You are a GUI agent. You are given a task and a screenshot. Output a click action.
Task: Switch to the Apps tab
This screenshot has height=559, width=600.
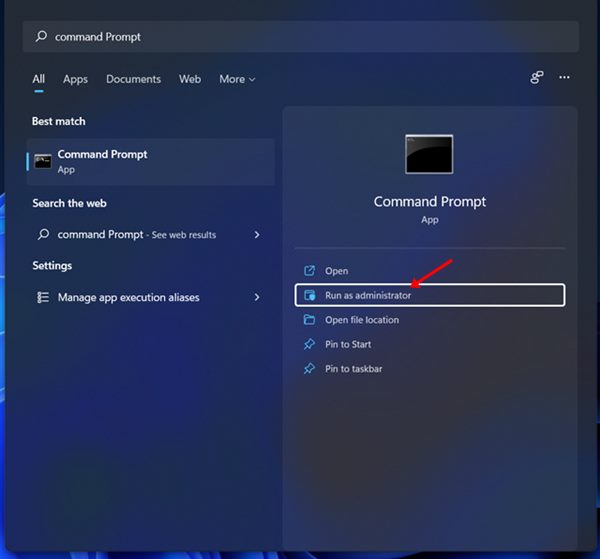tap(75, 79)
